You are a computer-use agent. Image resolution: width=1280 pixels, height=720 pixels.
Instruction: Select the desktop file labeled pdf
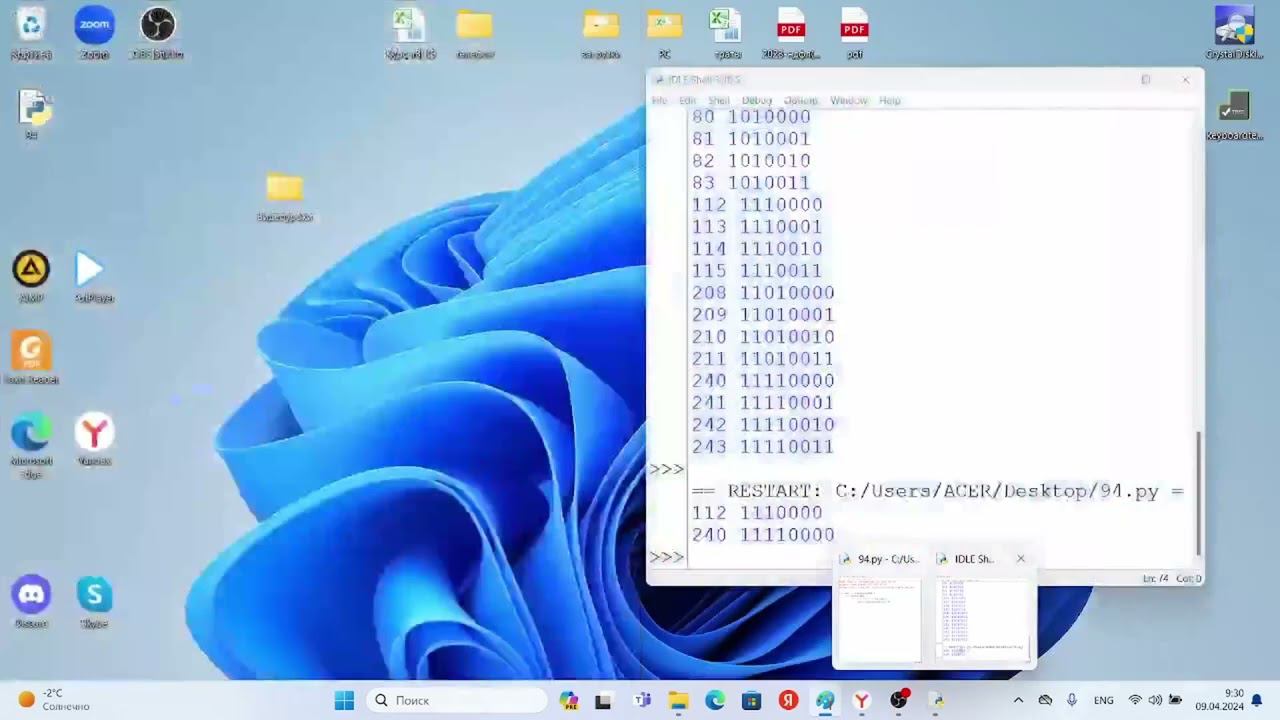(854, 32)
